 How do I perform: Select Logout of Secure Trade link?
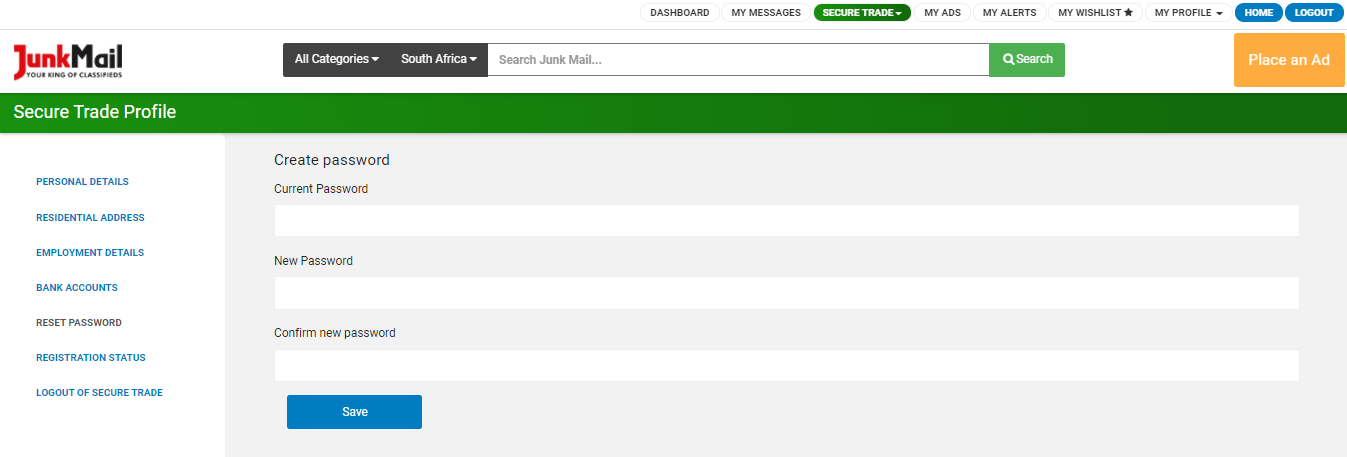(99, 393)
